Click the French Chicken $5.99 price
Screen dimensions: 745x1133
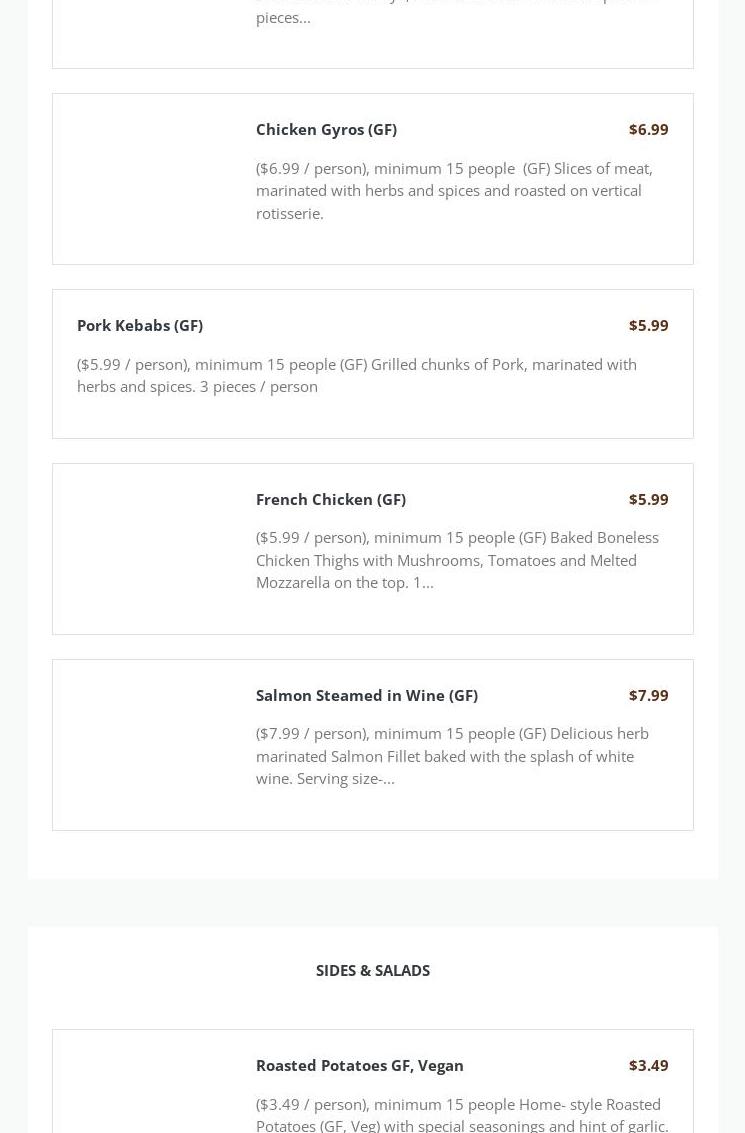pyautogui.click(x=648, y=499)
